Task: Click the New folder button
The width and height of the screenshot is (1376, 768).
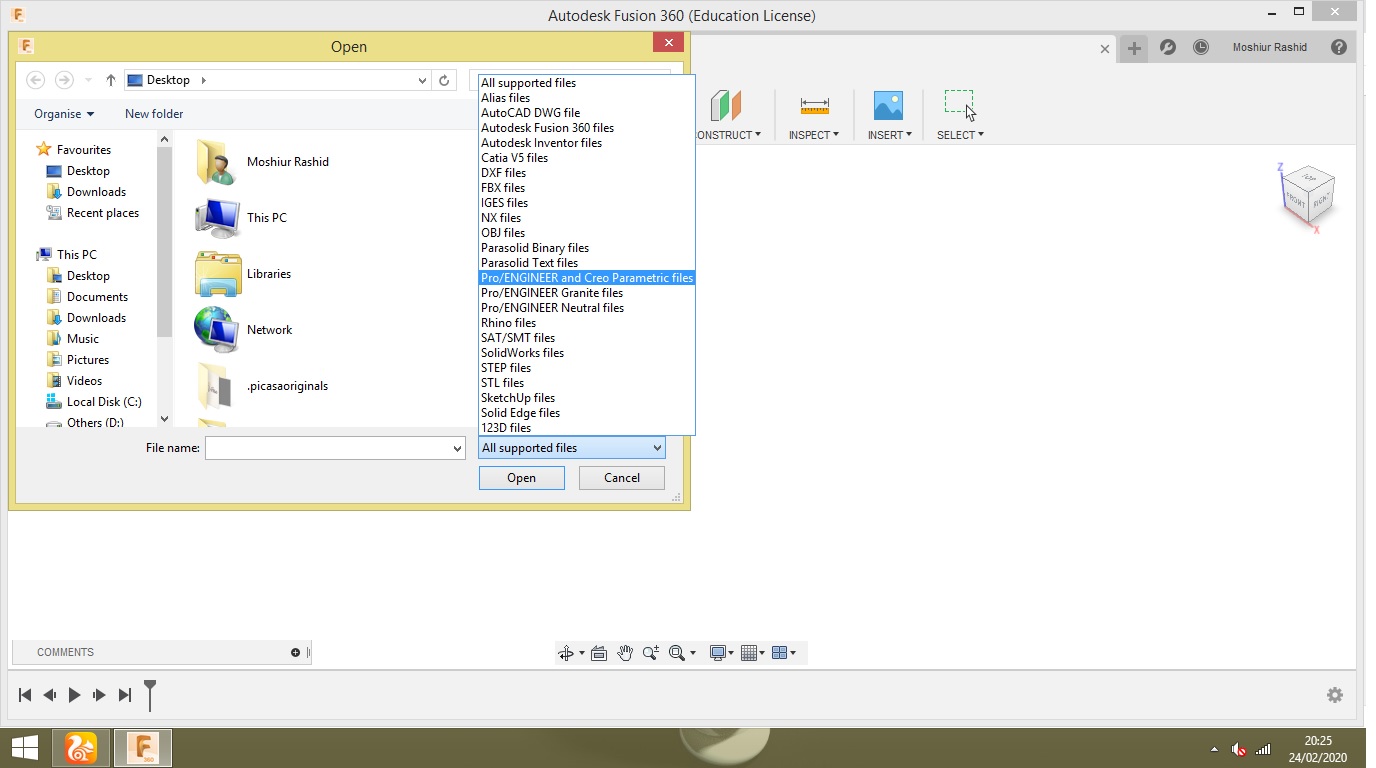Action: pyautogui.click(x=154, y=114)
